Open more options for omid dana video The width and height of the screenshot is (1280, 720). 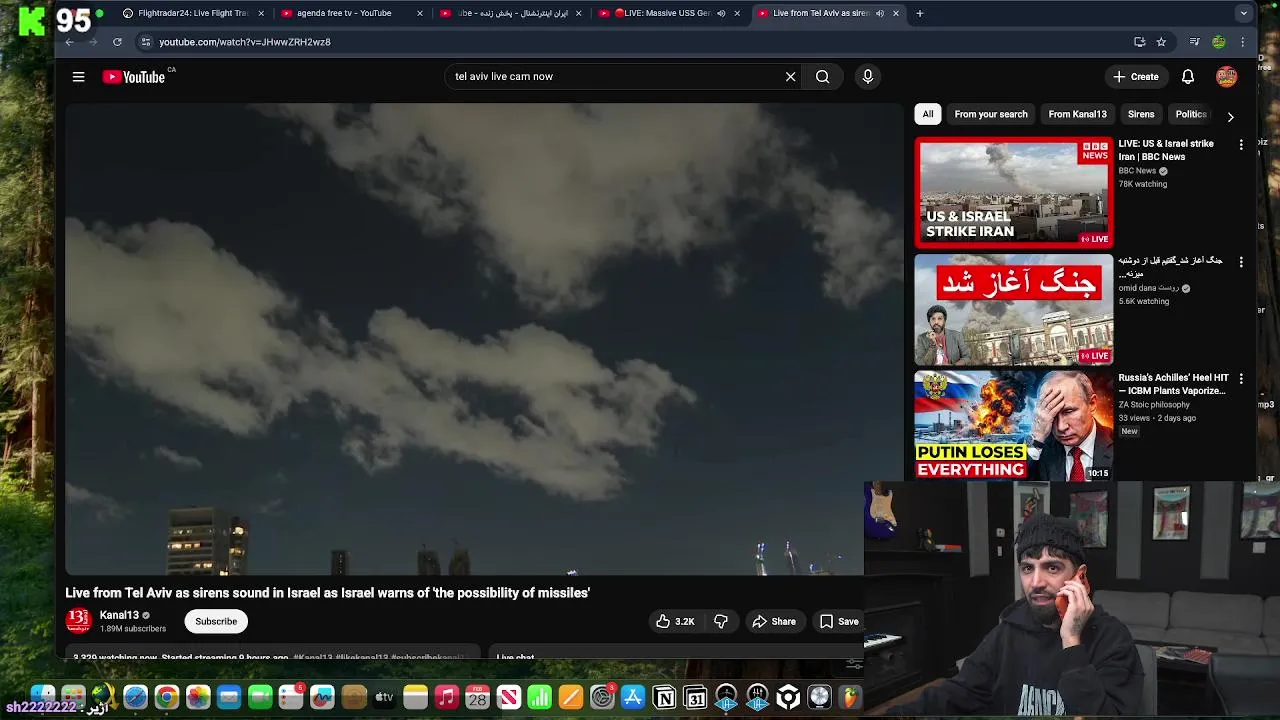[1241, 262]
